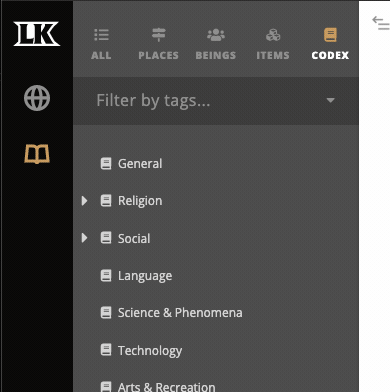390x392 pixels.
Task: Click the book icon beside Science & Phenomena
Action: point(106,313)
